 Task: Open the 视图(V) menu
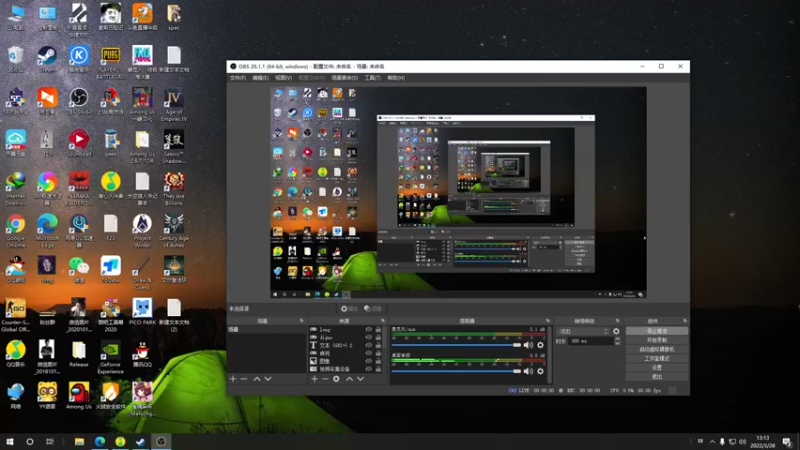coord(283,78)
